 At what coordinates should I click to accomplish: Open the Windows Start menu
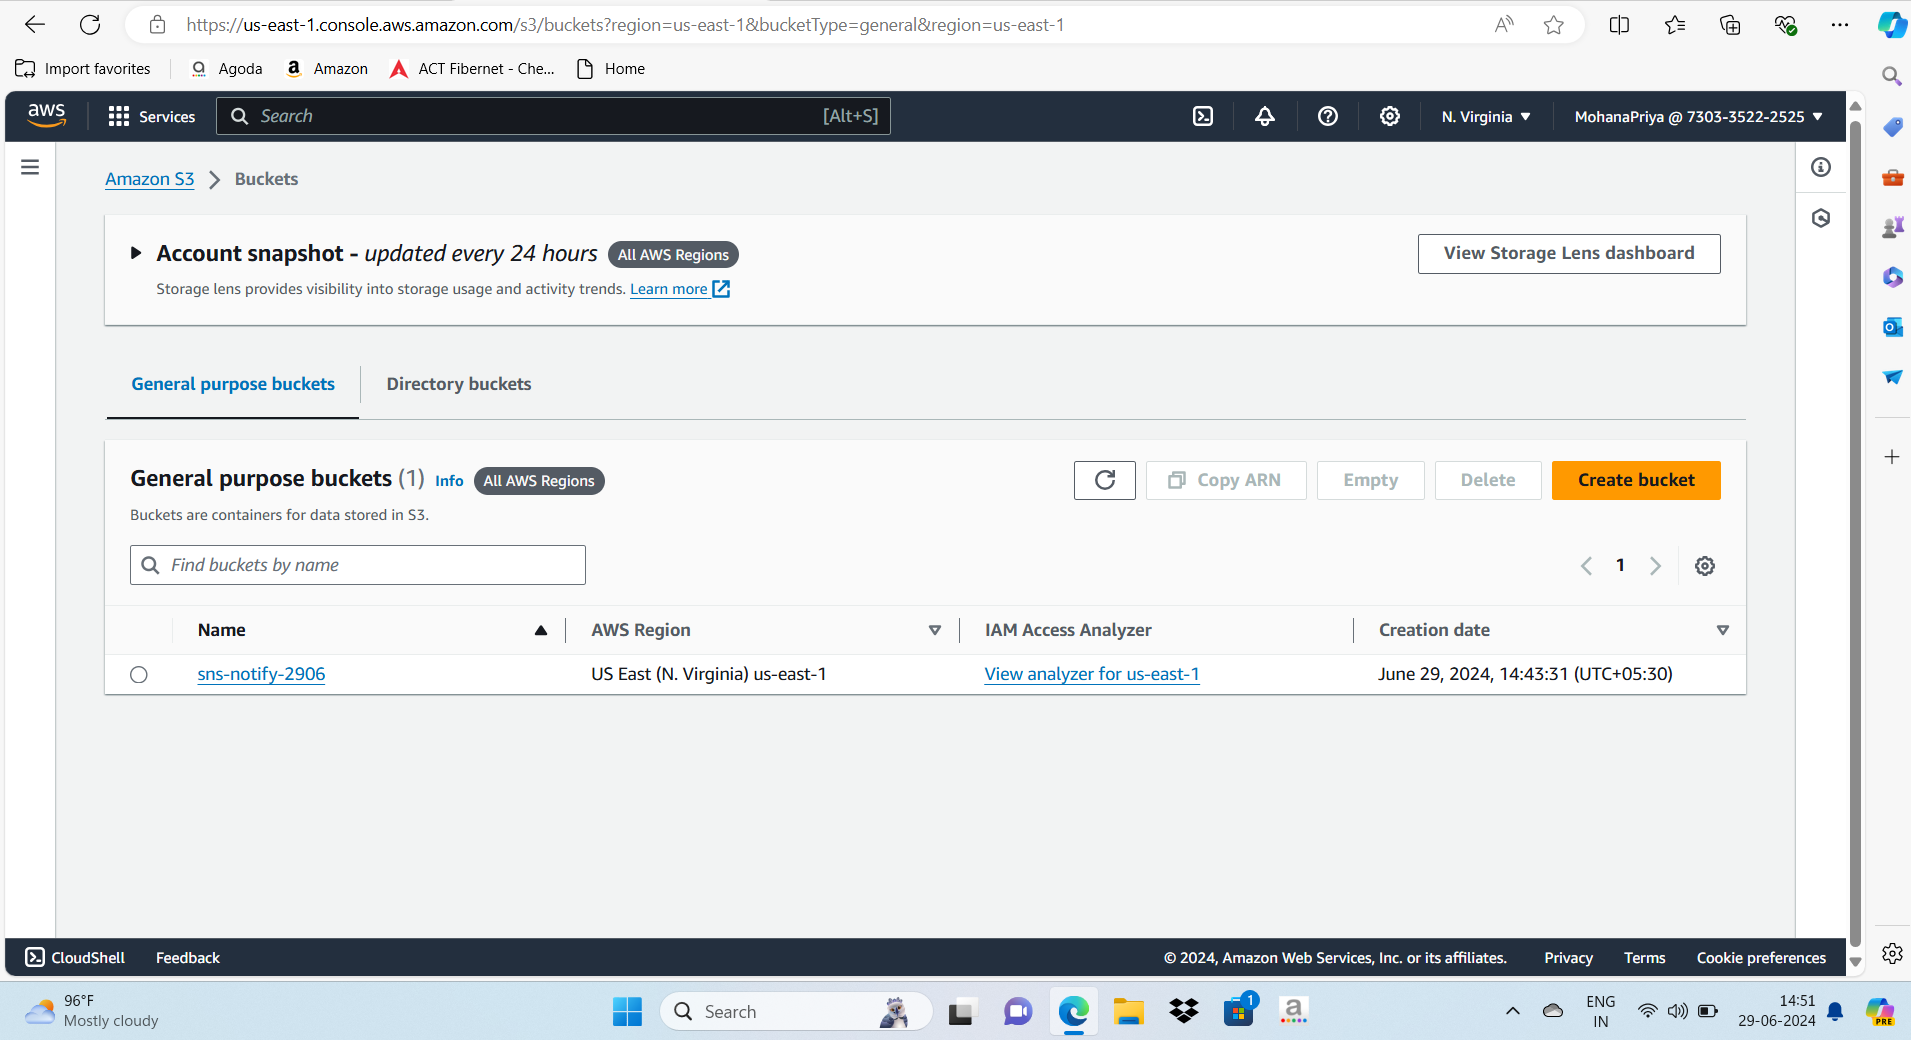pos(627,1012)
